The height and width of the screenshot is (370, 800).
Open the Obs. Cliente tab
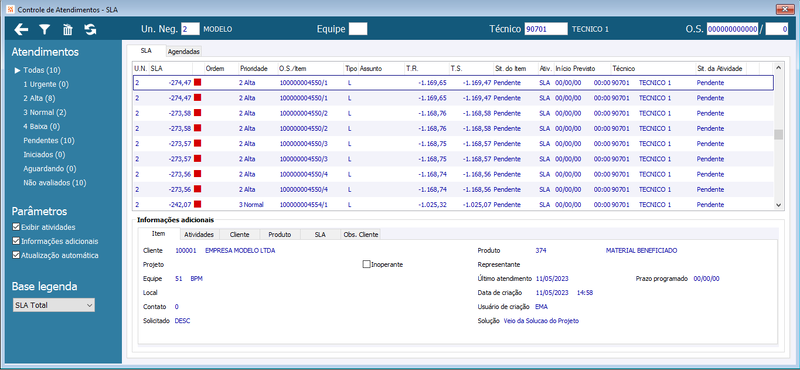tap(361, 234)
